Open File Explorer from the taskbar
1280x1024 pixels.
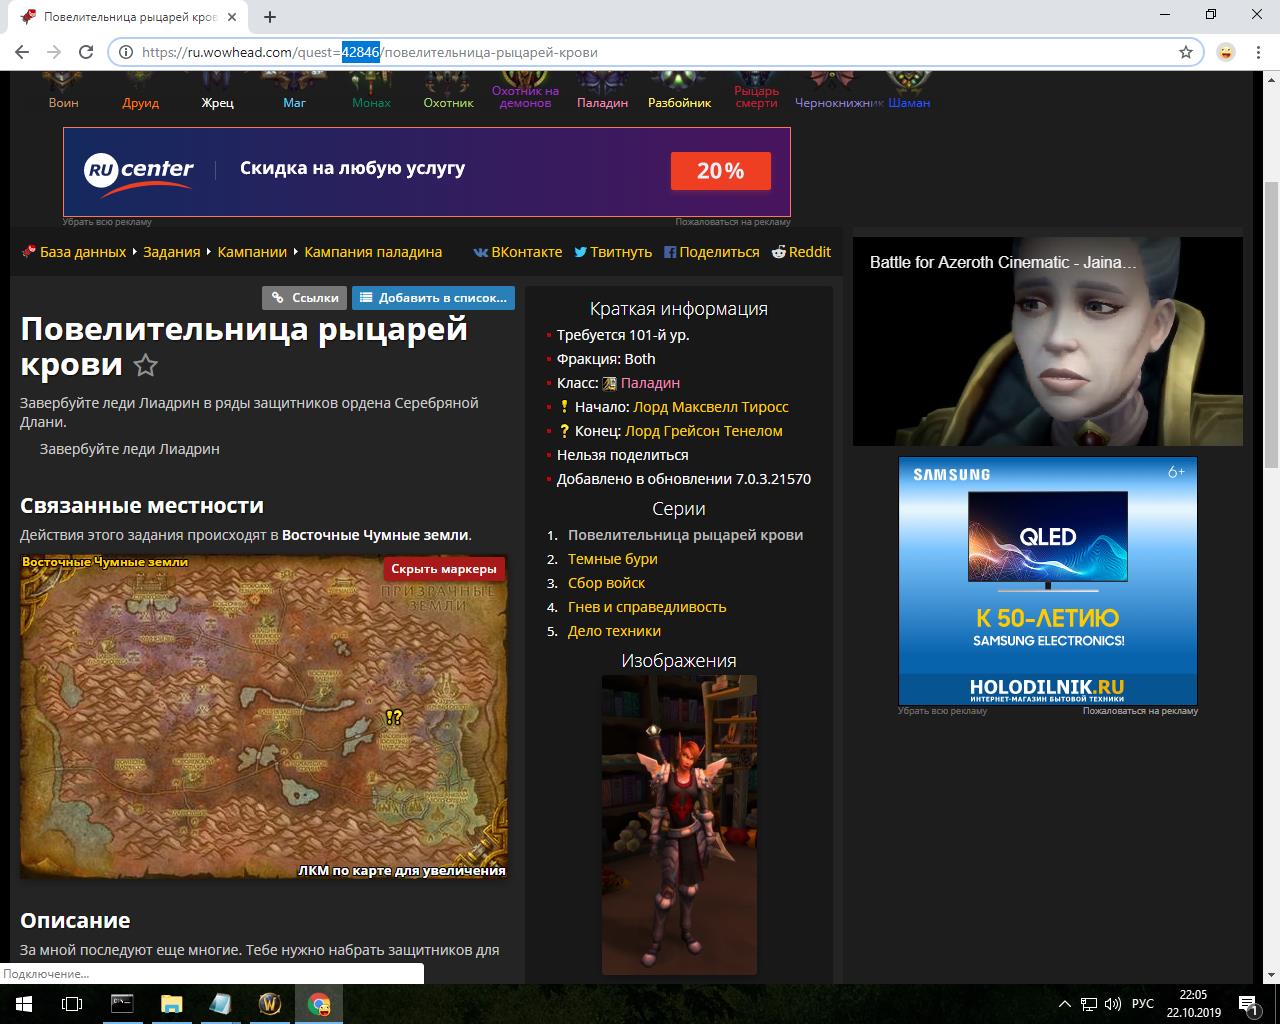tap(172, 1004)
